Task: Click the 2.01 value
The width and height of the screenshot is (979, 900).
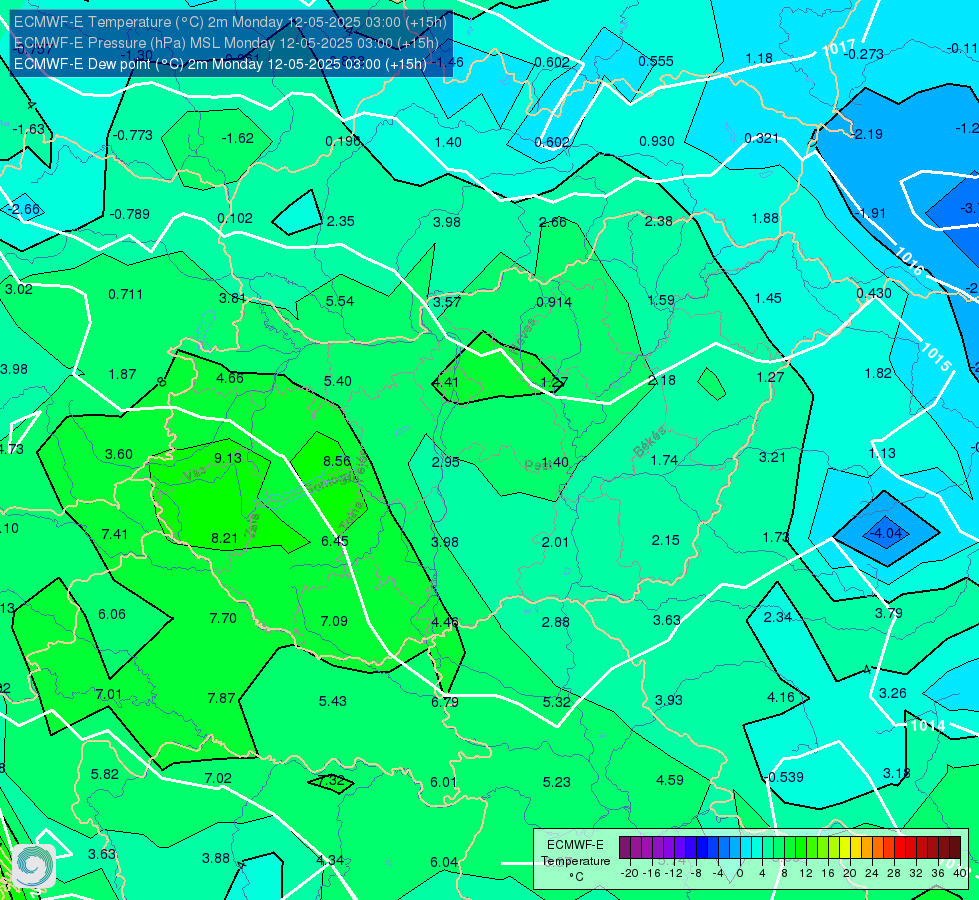Action: coord(555,542)
